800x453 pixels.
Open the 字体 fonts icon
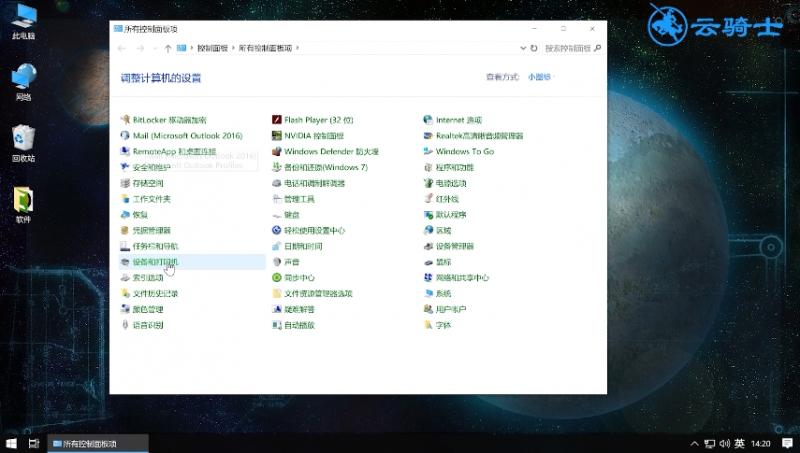pos(428,325)
